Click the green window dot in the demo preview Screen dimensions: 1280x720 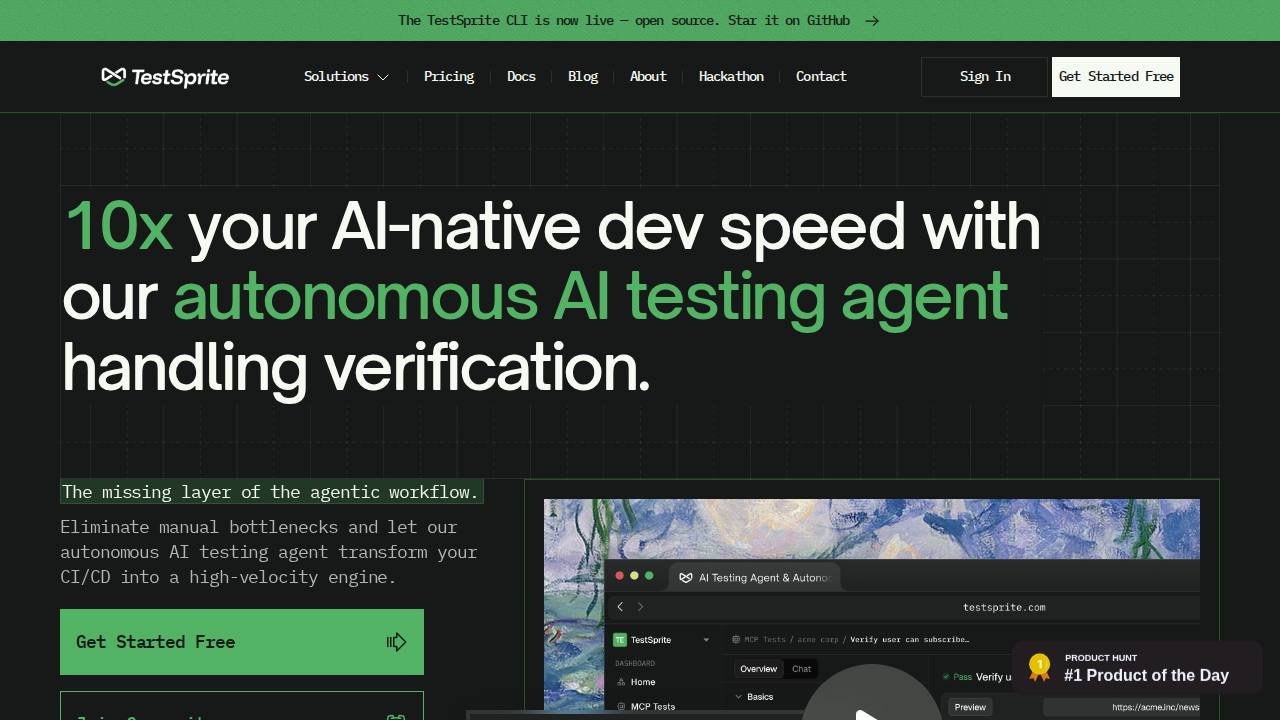[x=649, y=576]
